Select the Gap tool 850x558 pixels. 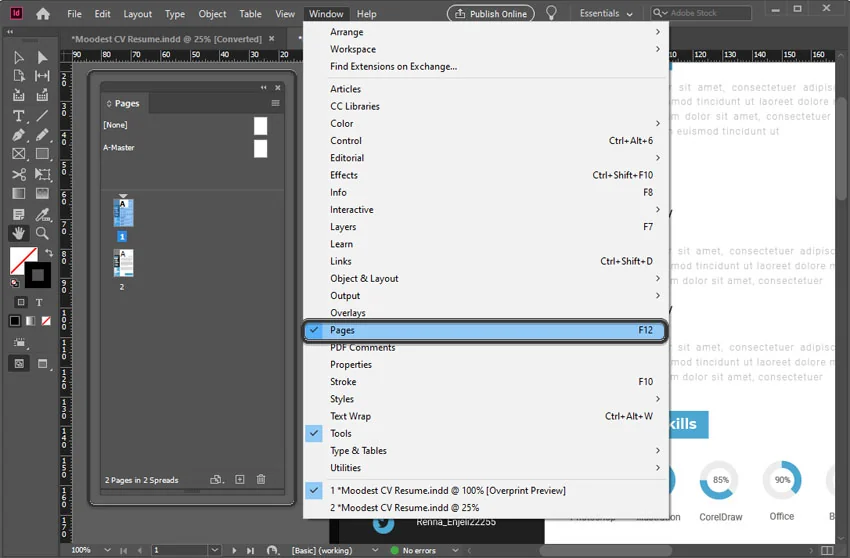(42, 76)
